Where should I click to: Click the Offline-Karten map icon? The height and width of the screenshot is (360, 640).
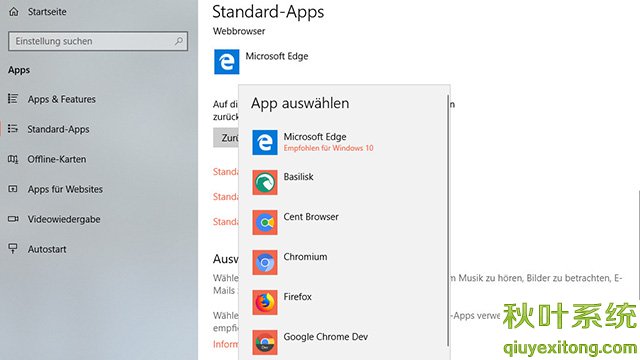[13, 159]
